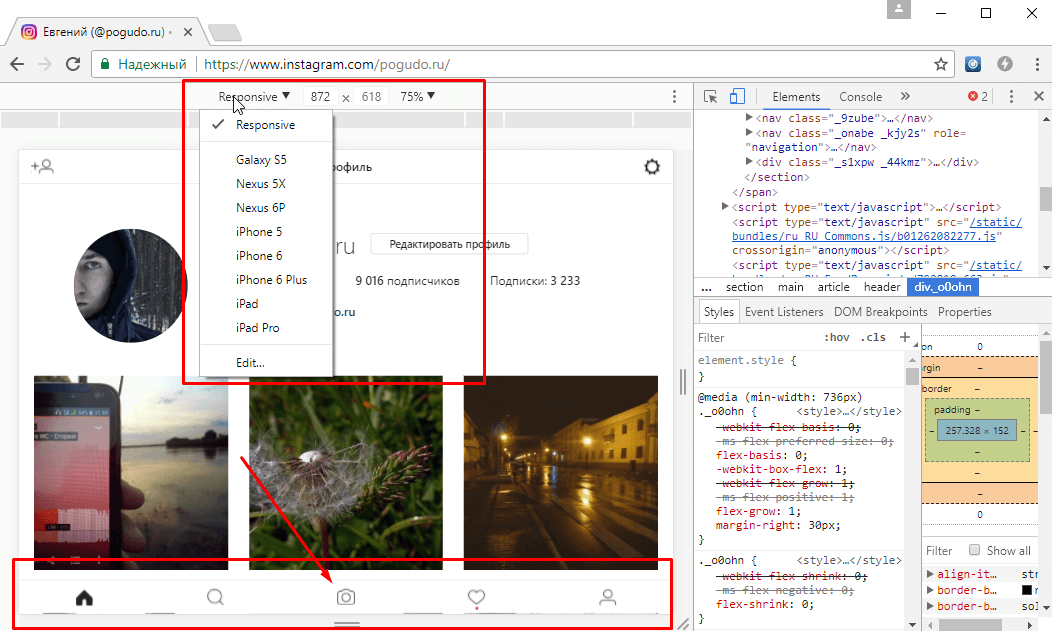Toggle the :hov element state button
1052x631 pixels.
pos(836,337)
